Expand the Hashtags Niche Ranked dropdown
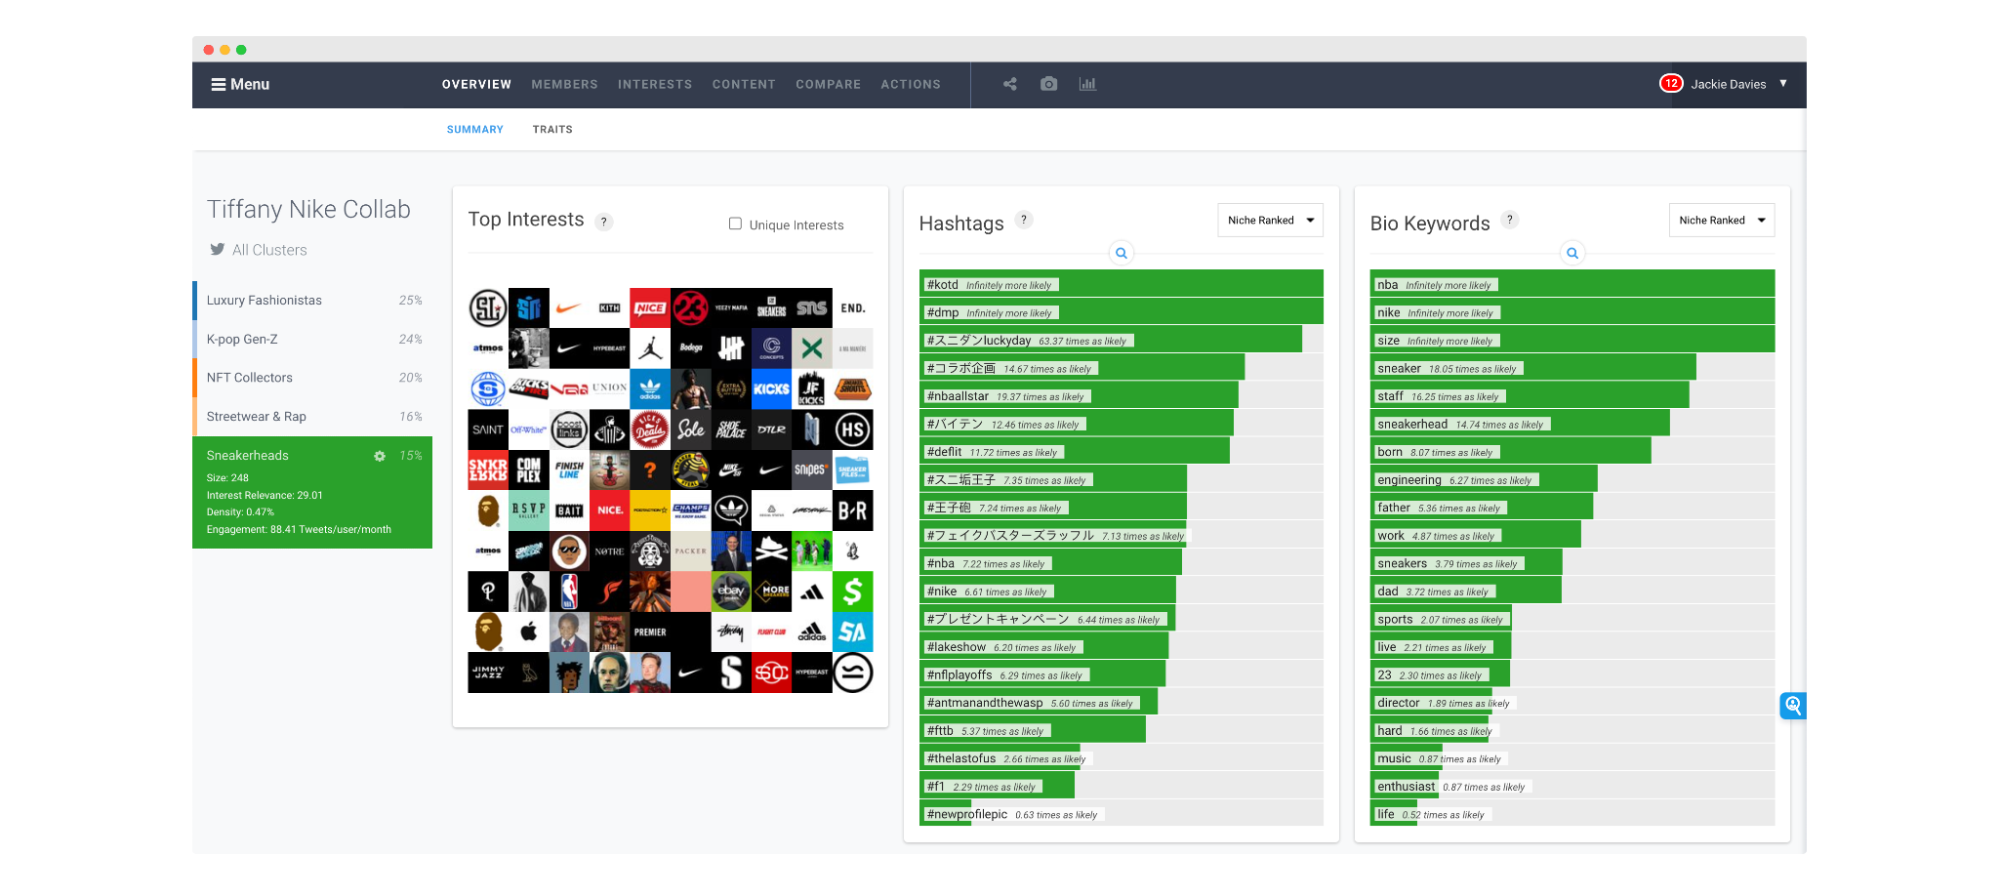Viewport: 1999px width, 891px height. [1270, 220]
